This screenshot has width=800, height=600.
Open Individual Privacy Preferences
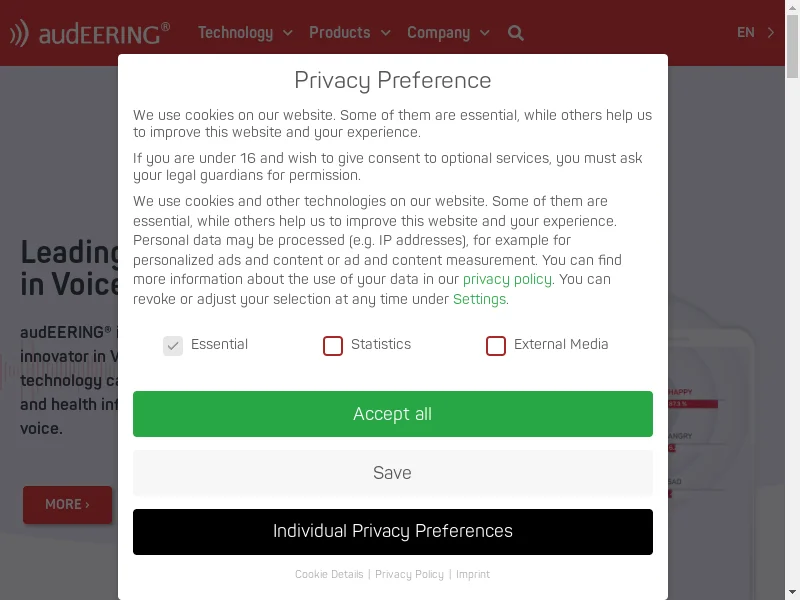point(393,532)
